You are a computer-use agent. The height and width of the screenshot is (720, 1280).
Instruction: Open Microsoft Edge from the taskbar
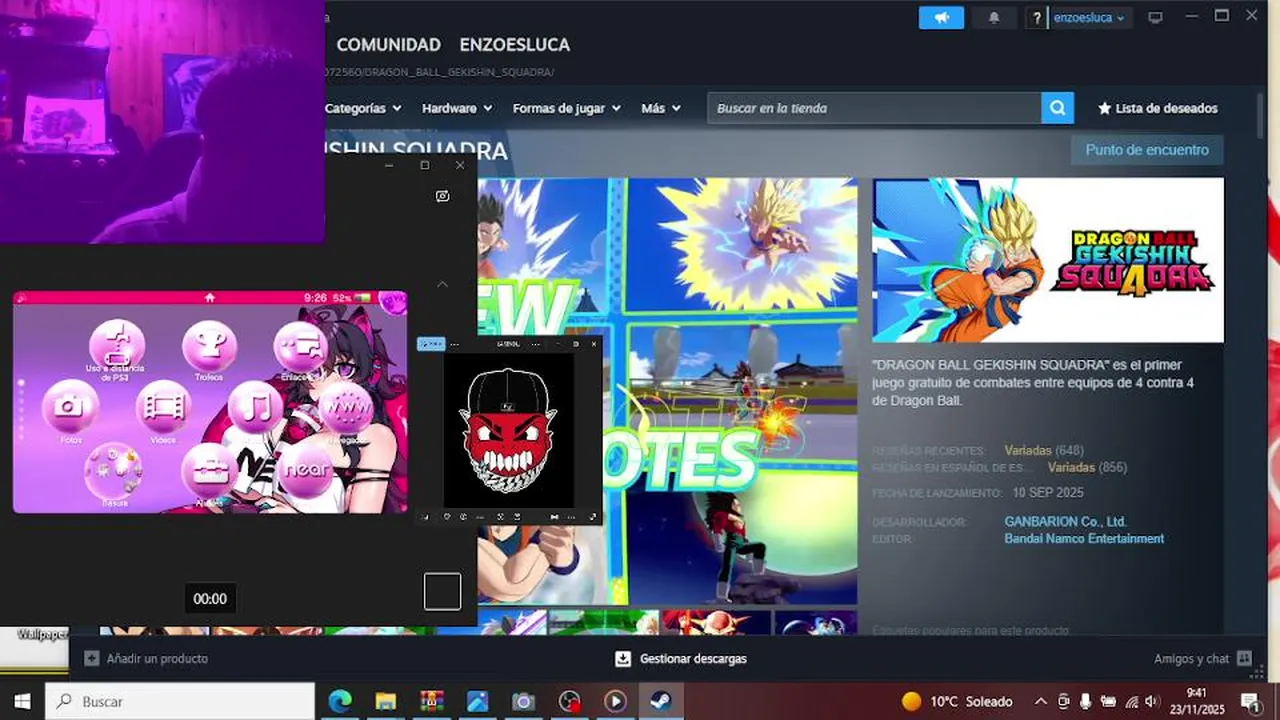[340, 701]
